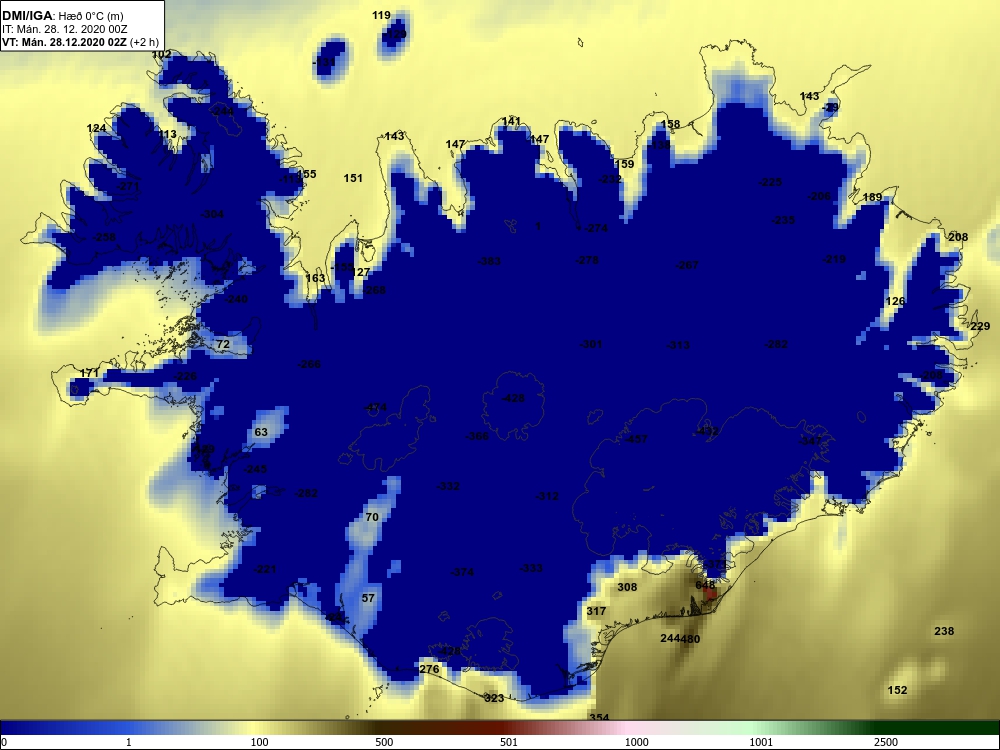Pick the map value 113
The width and height of the screenshot is (1000, 750).
pyautogui.click(x=167, y=135)
